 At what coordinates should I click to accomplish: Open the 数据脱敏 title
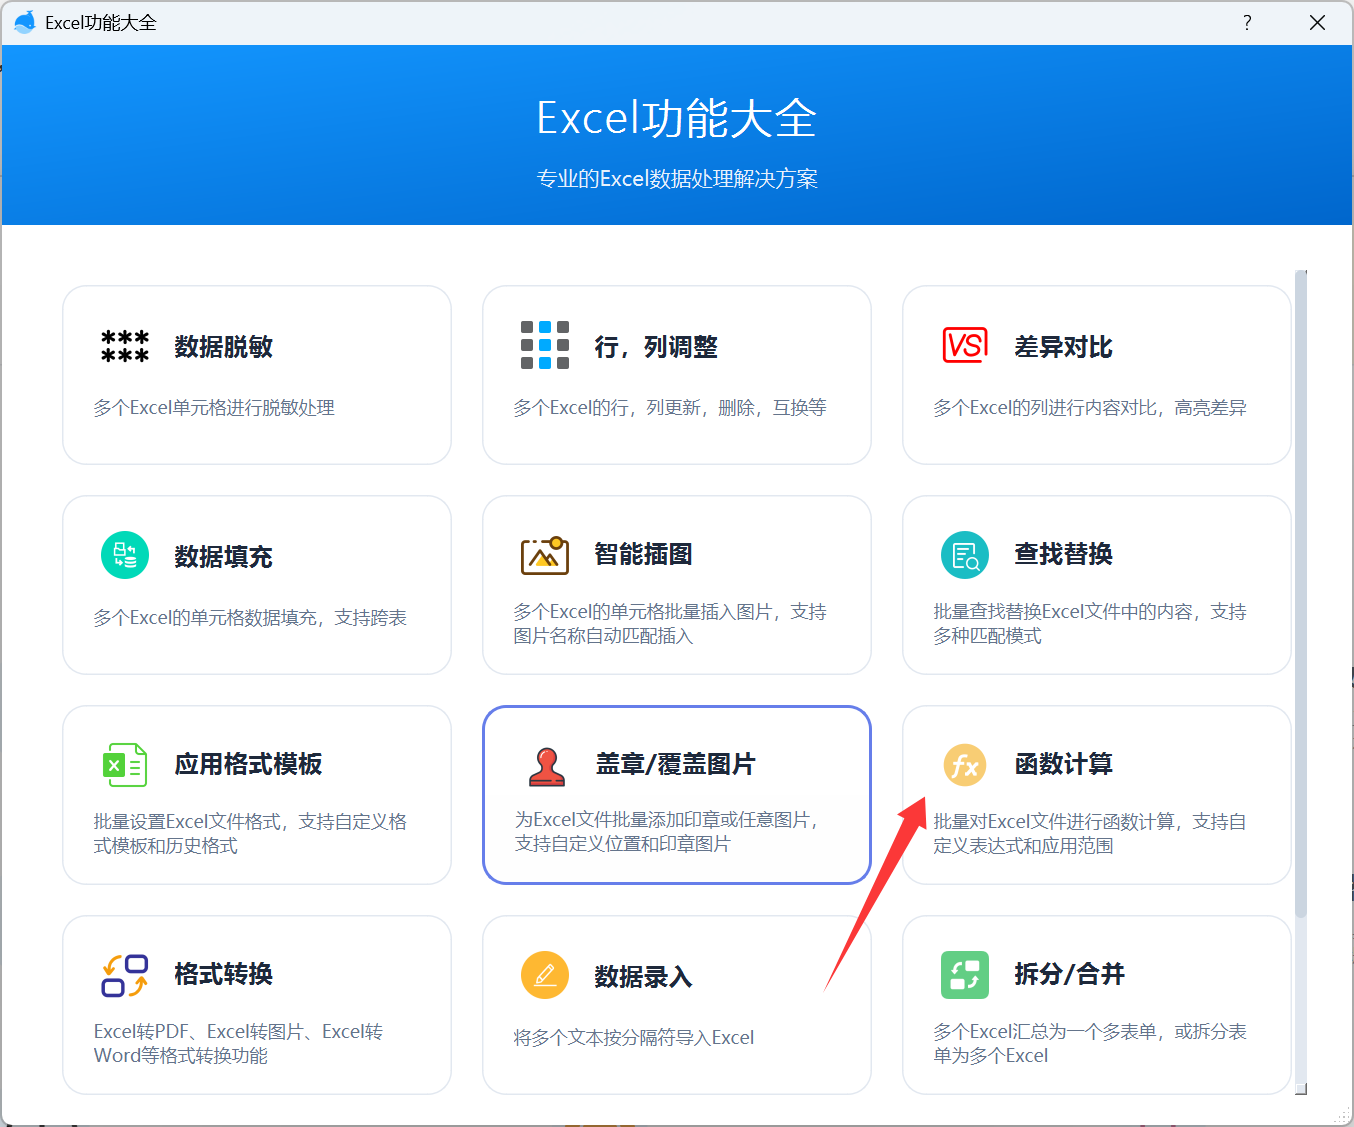tap(224, 347)
